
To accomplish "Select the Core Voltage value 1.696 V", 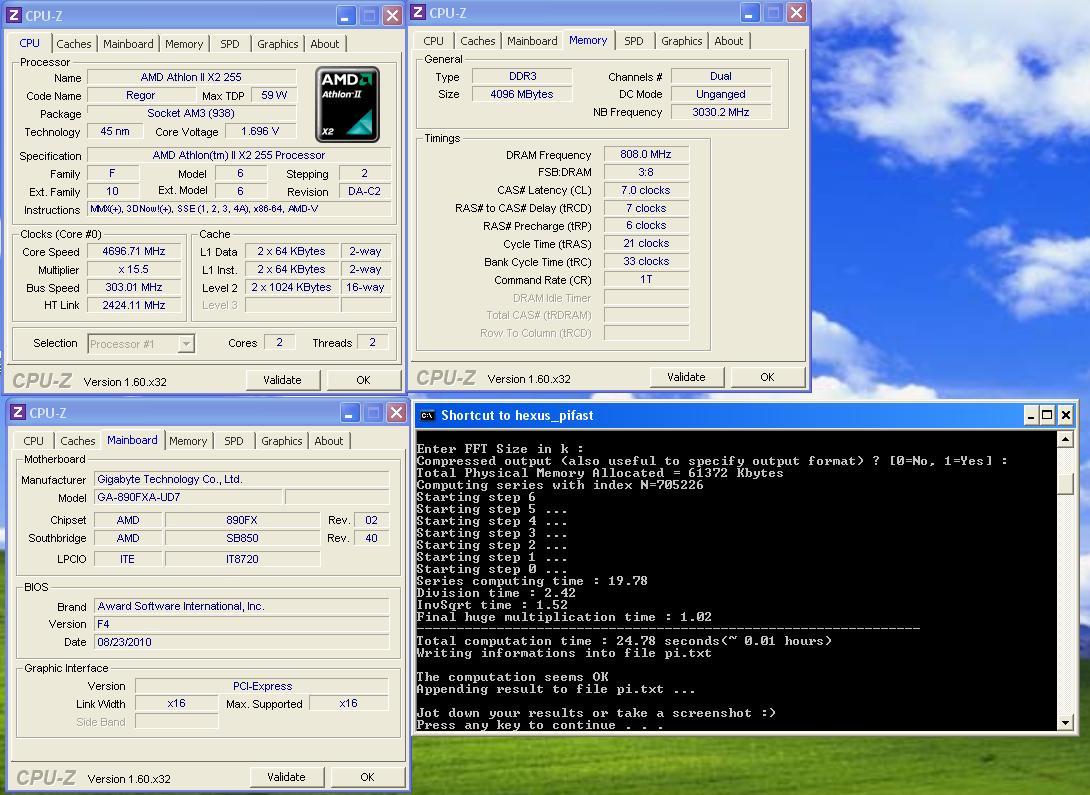I will point(260,131).
